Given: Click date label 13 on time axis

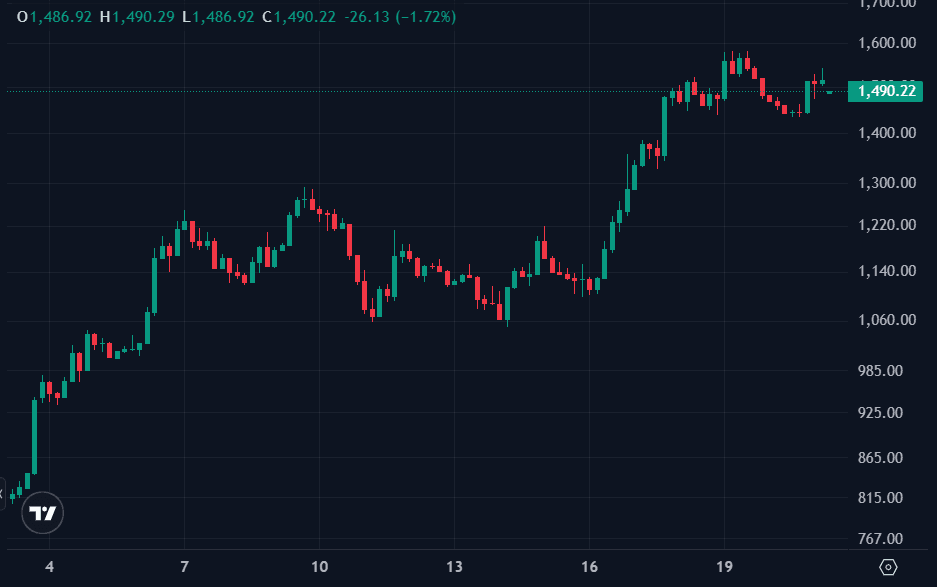Looking at the screenshot, I should (x=454, y=567).
